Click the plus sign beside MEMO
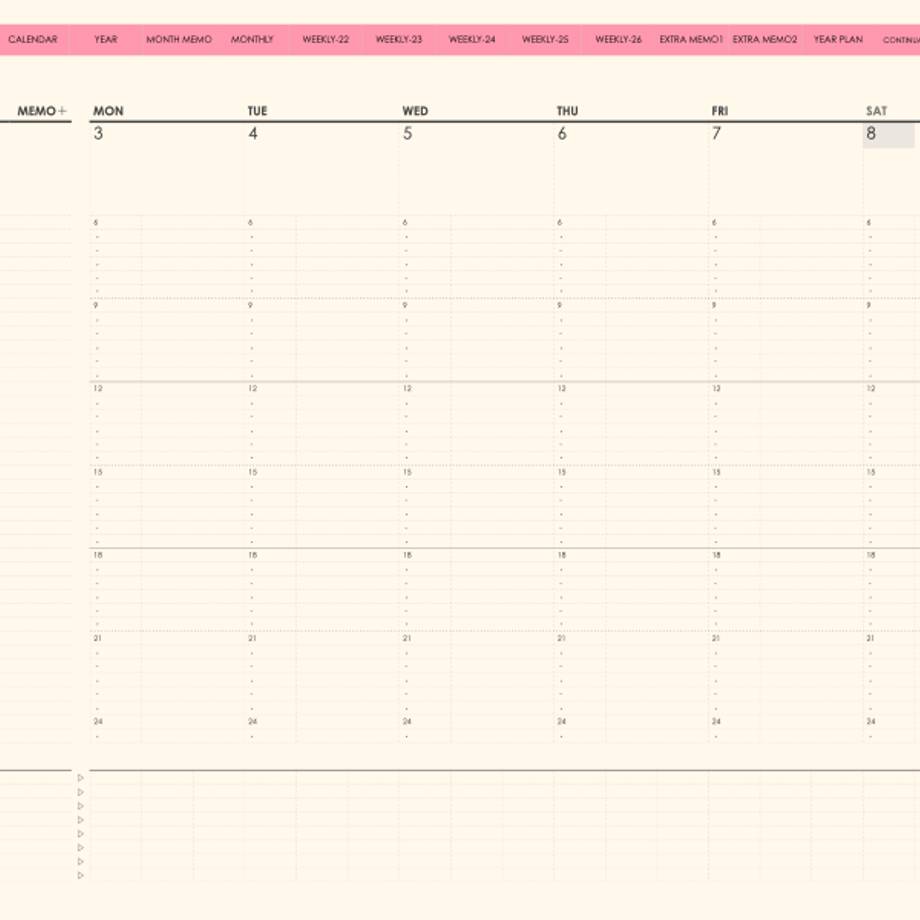The width and height of the screenshot is (920, 920). click(62, 111)
